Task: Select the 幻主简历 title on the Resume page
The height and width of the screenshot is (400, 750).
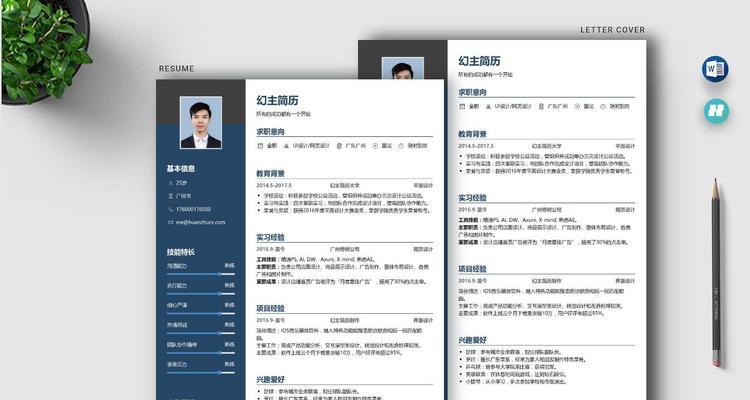Action: pos(277,100)
